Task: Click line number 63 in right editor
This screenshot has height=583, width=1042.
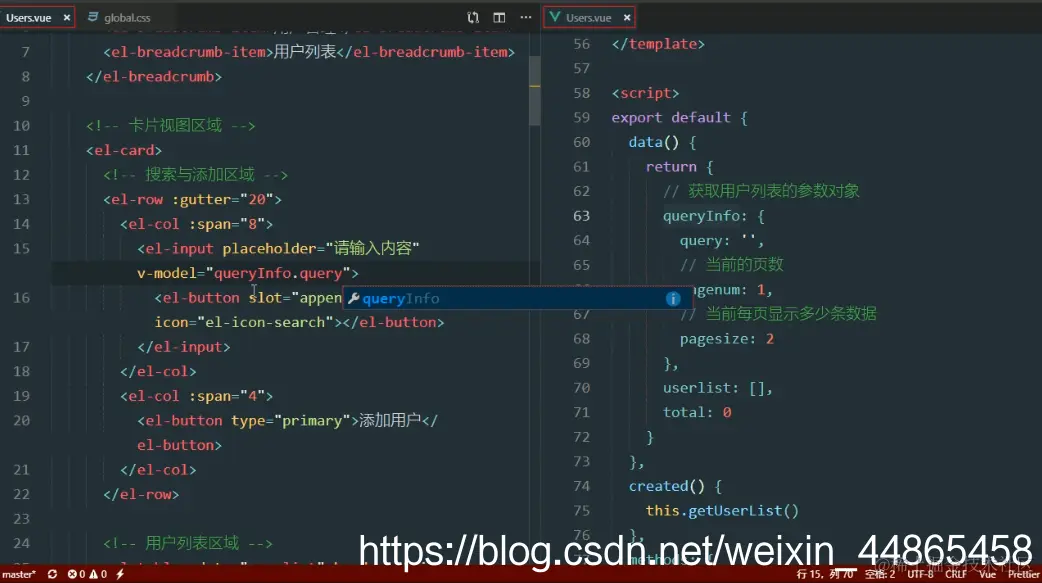Action: coord(581,216)
